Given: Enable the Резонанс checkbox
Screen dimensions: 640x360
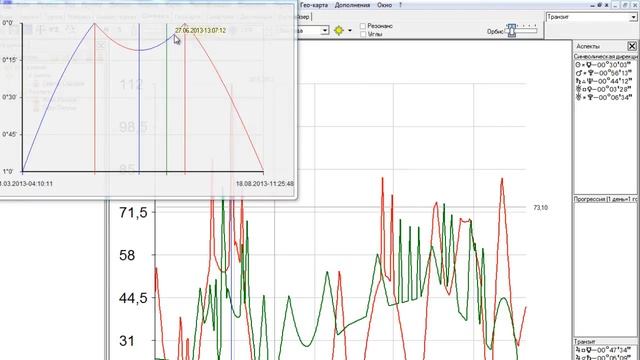Looking at the screenshot, I should pos(363,26).
